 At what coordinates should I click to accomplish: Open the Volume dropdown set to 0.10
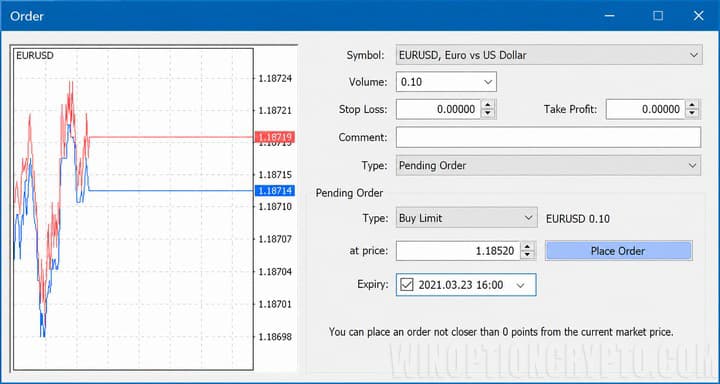(446, 82)
